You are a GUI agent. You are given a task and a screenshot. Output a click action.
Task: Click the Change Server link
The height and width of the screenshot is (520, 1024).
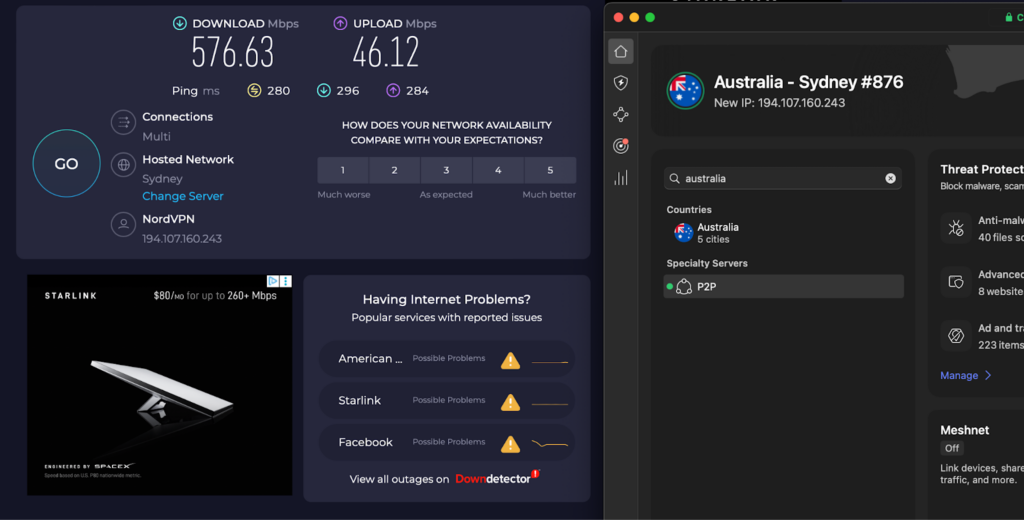tap(183, 196)
